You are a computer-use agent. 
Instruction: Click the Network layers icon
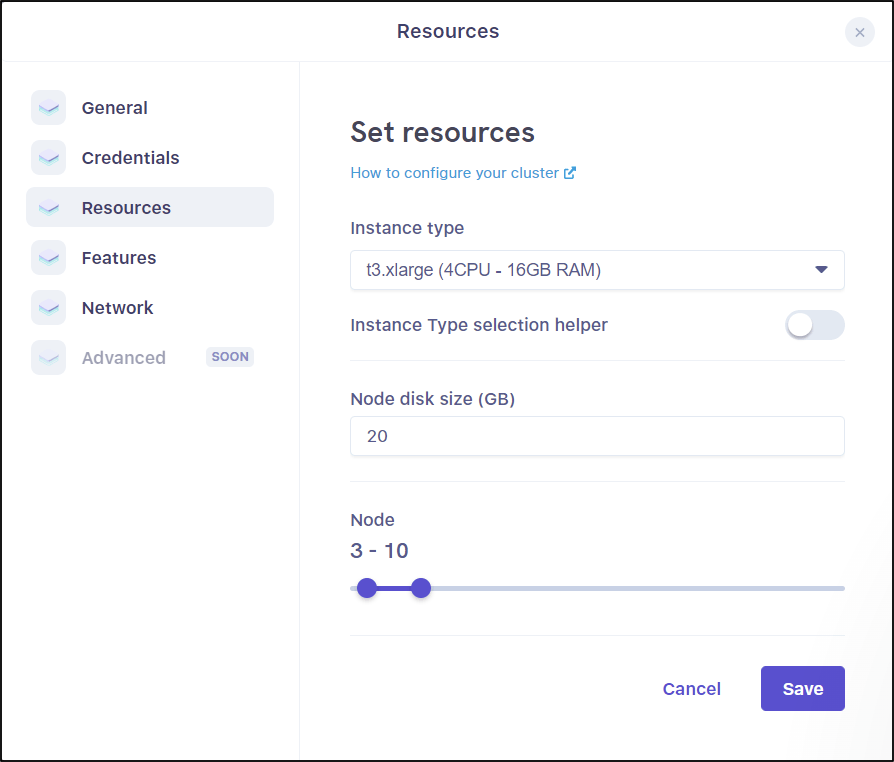[48, 307]
